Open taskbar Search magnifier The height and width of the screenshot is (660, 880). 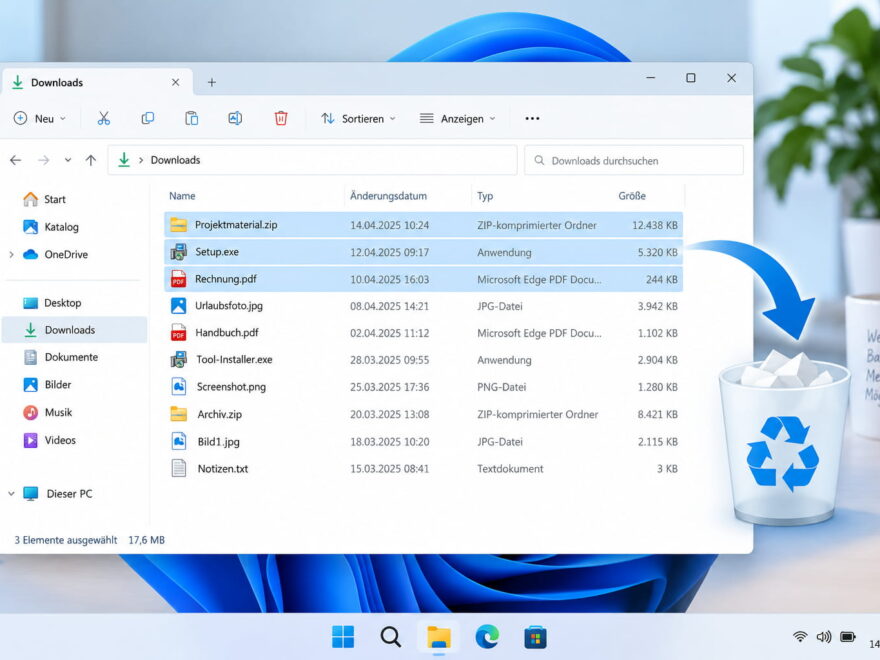[390, 636]
